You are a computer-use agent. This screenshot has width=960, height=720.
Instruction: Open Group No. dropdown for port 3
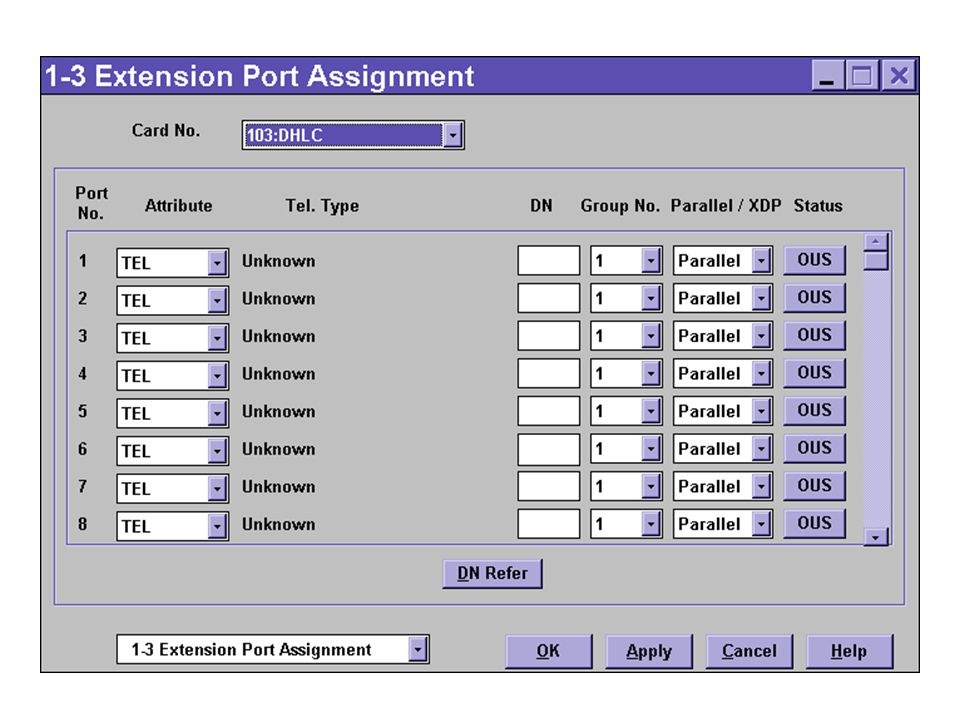tap(651, 336)
